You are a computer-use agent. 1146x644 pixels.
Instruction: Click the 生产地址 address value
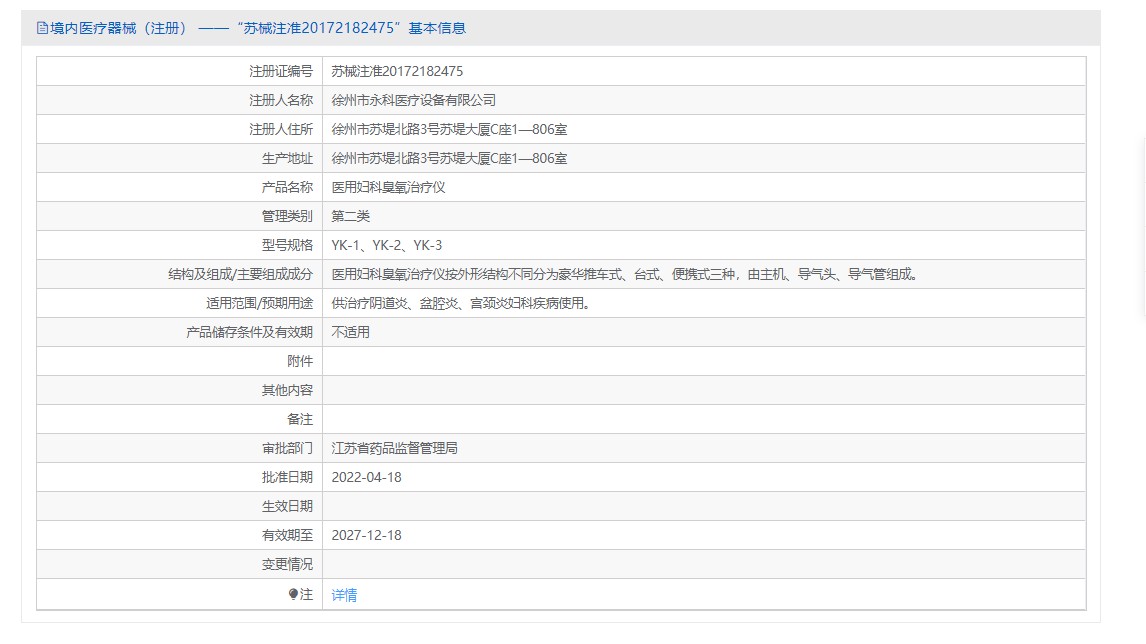(449, 158)
